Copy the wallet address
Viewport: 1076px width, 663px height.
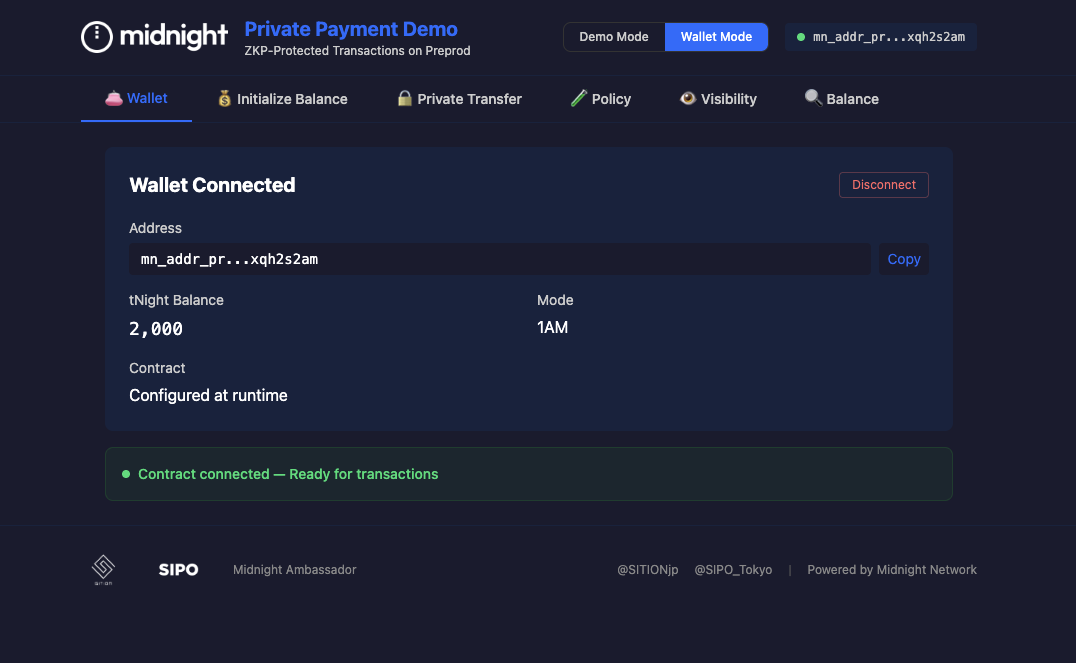coord(904,259)
